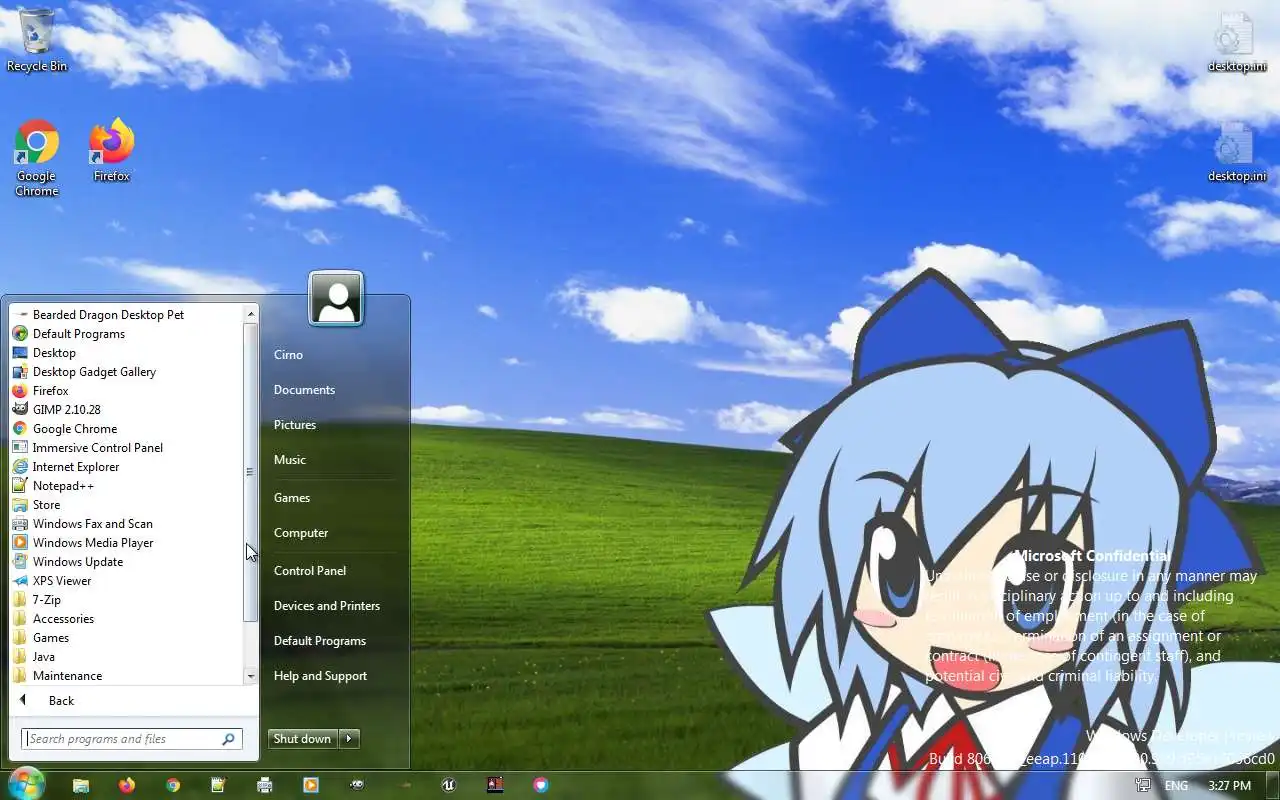Click the heart-shaped icon on the taskbar
The height and width of the screenshot is (800, 1280).
(541, 785)
